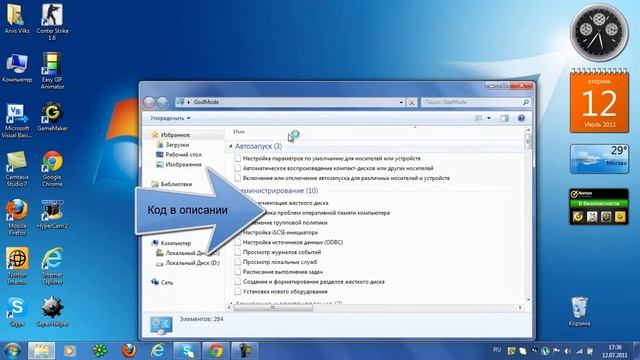Open Internet Explorer from the taskbar

pos(158,351)
